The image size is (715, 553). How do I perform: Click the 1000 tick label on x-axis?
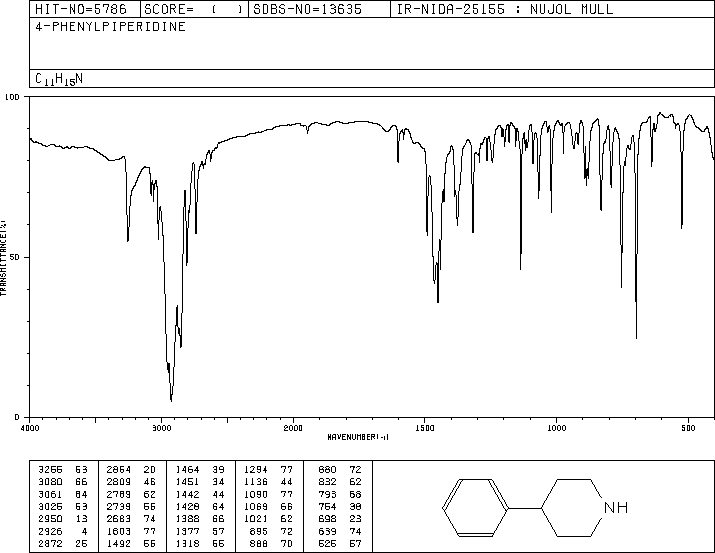(x=556, y=428)
